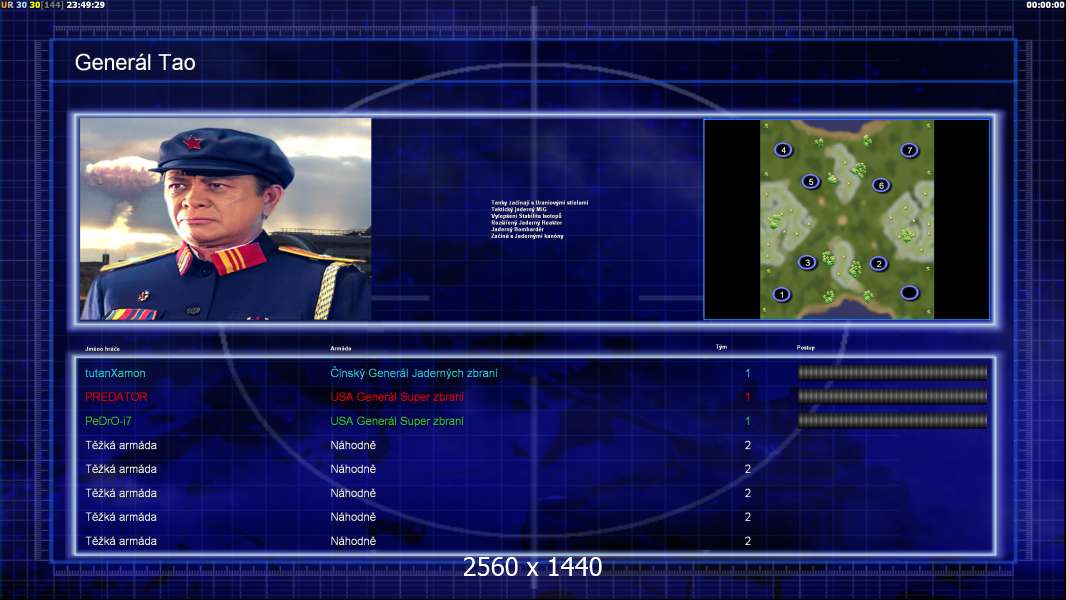Click team number in PREDATOR's row
Screen dimensions: 1066x600
coord(747,397)
